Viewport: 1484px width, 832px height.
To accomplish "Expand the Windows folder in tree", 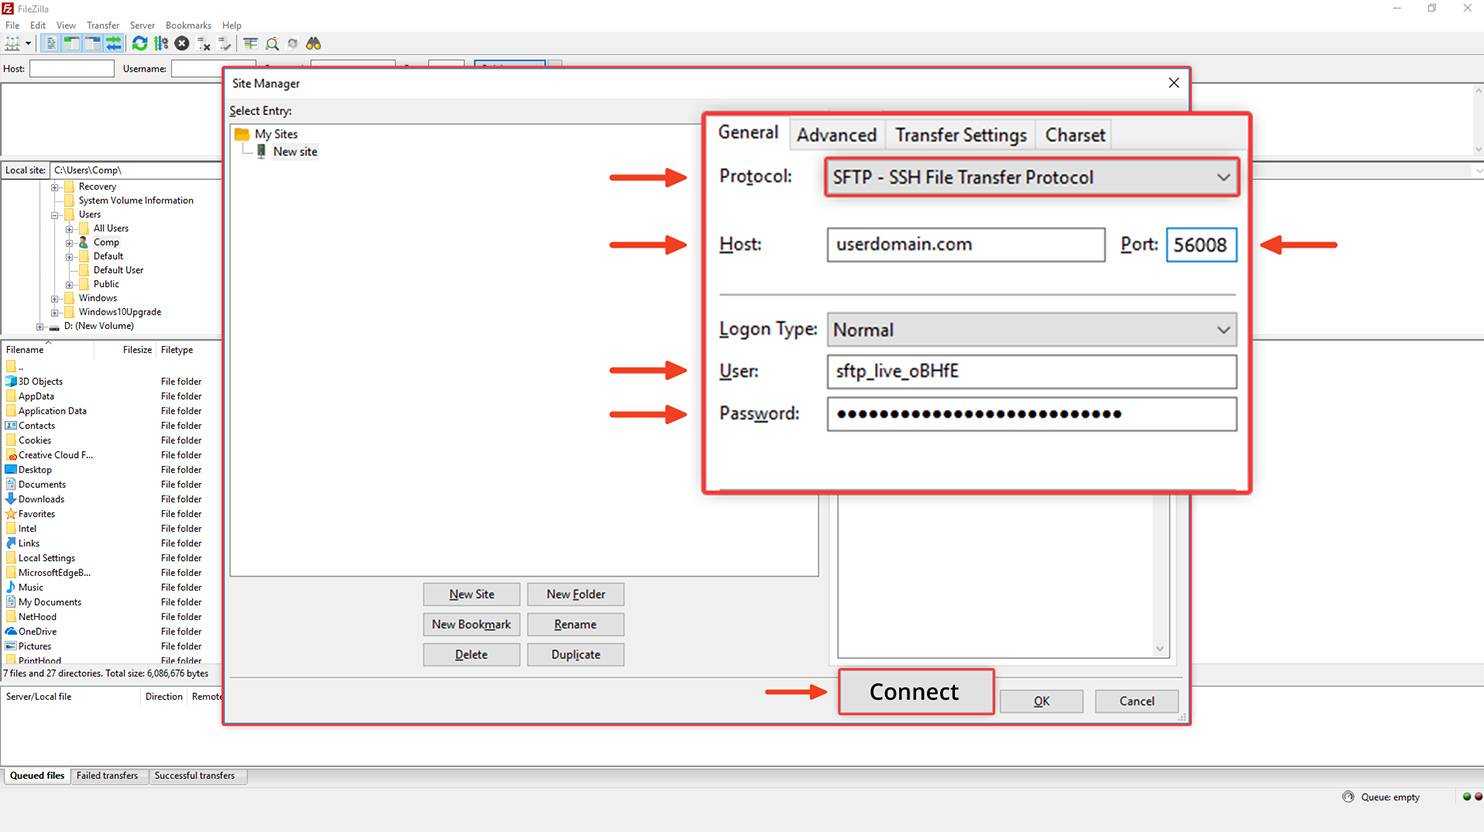I will pyautogui.click(x=55, y=298).
